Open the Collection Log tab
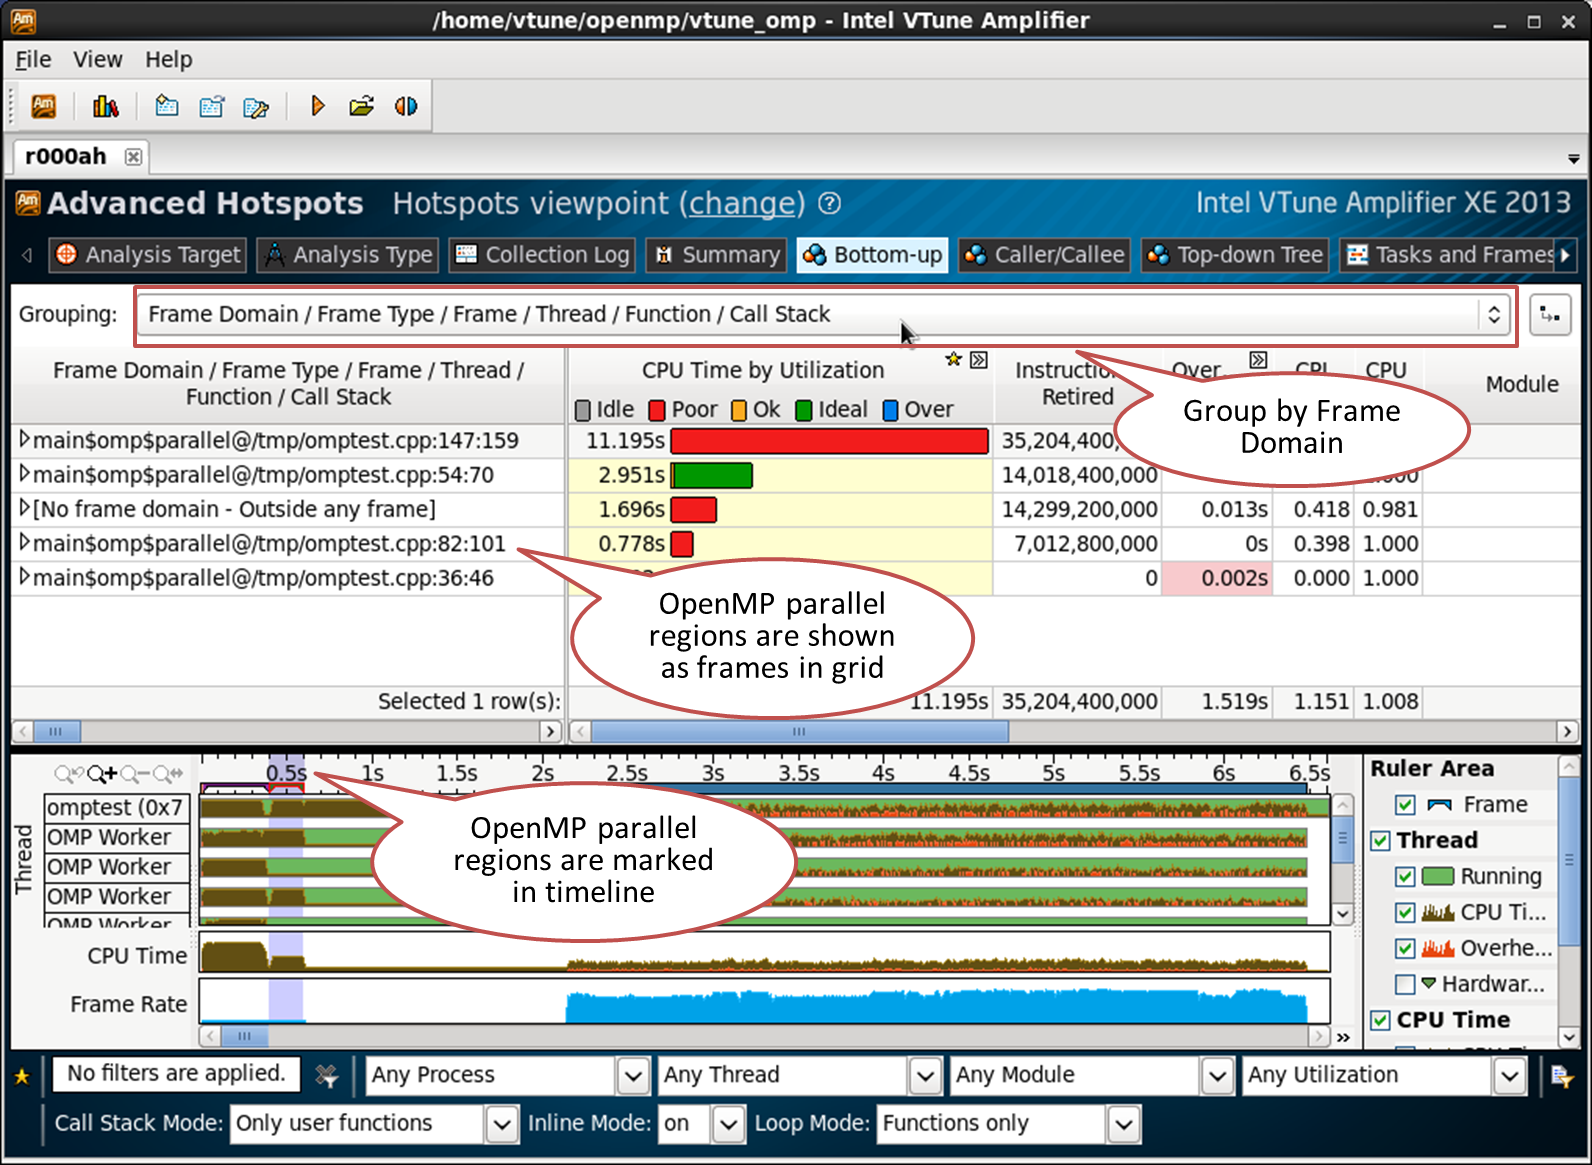This screenshot has width=1592, height=1165. pos(543,255)
